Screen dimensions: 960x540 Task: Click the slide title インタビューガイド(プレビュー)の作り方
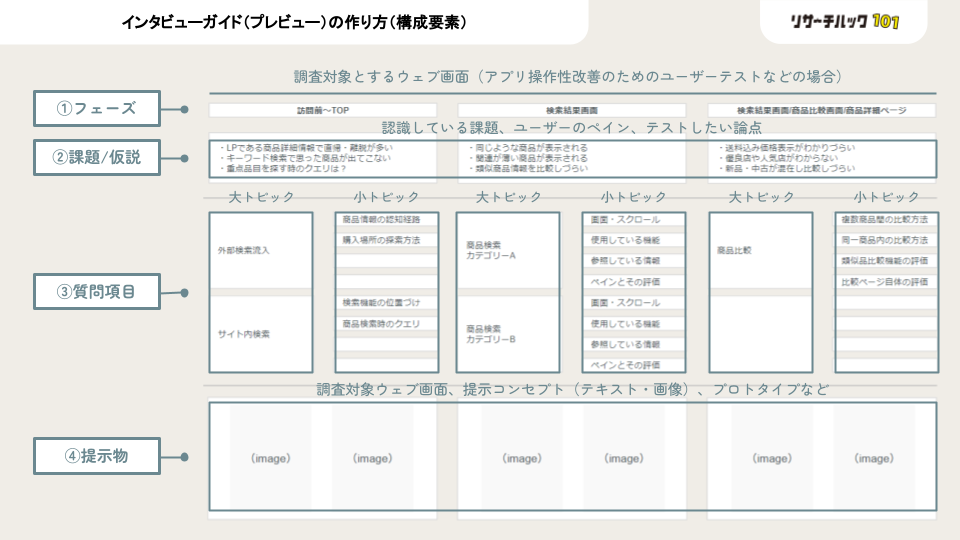point(294,22)
